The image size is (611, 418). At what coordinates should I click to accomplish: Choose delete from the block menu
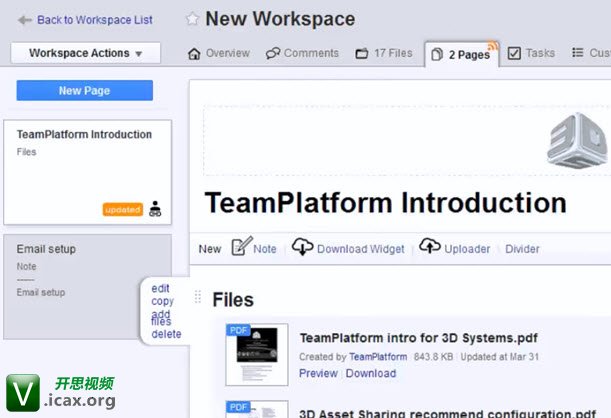point(166,334)
